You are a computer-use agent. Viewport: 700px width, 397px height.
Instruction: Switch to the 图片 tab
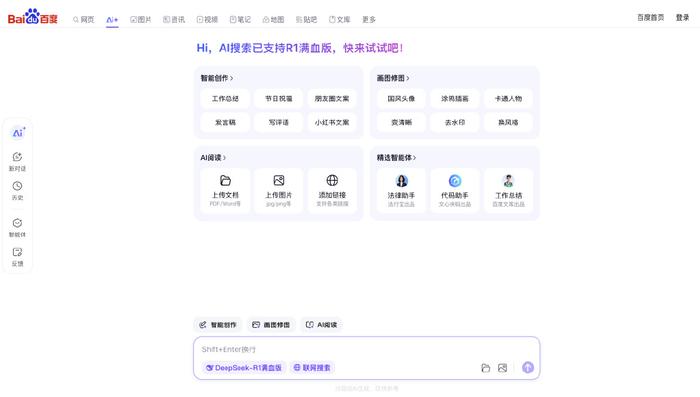point(141,20)
